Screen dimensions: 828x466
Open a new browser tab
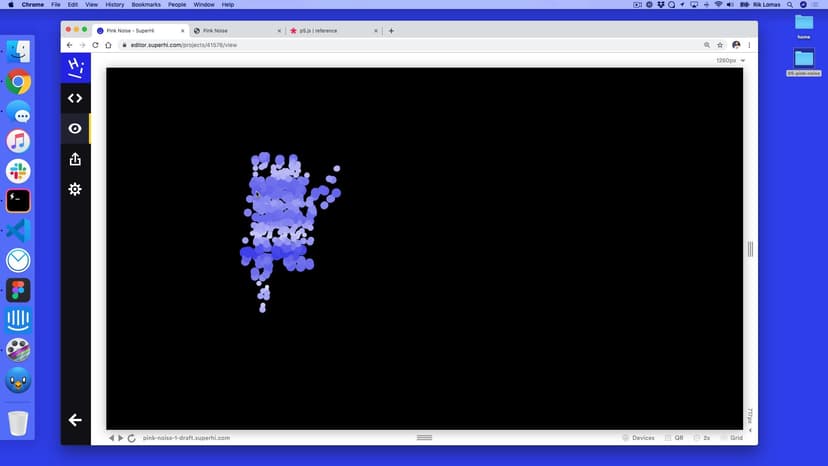(x=391, y=31)
